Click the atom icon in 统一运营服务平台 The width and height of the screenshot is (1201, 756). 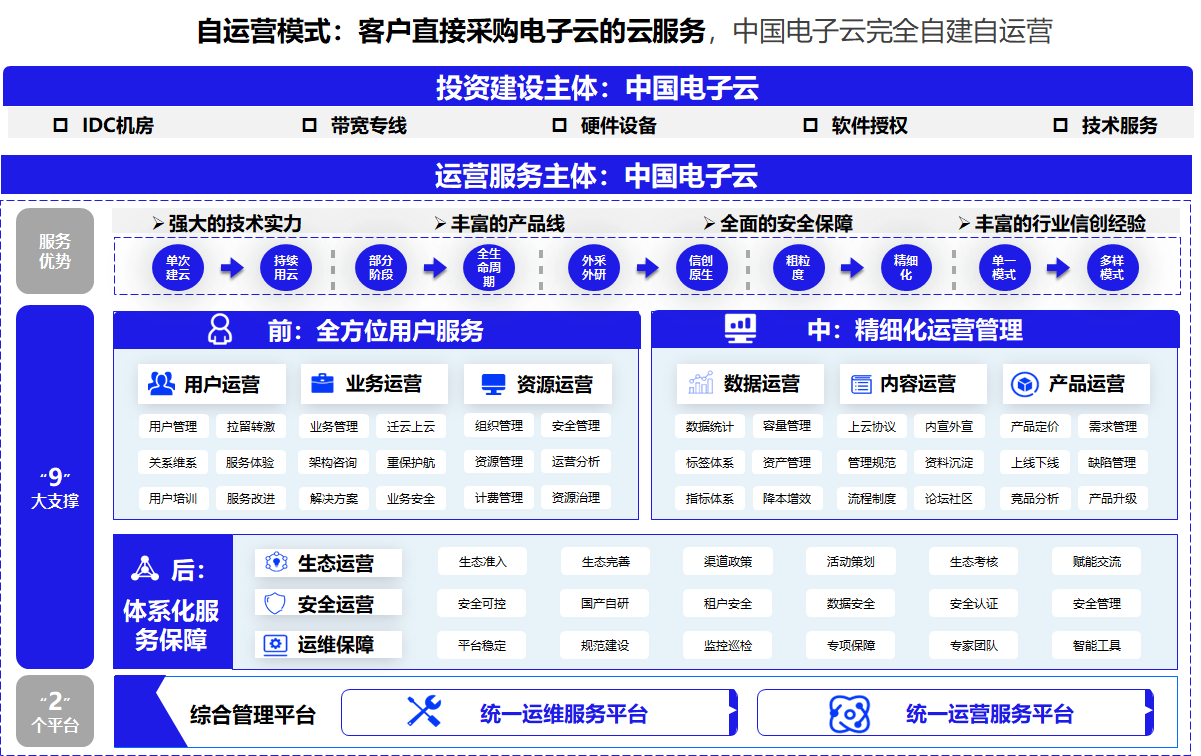click(x=849, y=713)
